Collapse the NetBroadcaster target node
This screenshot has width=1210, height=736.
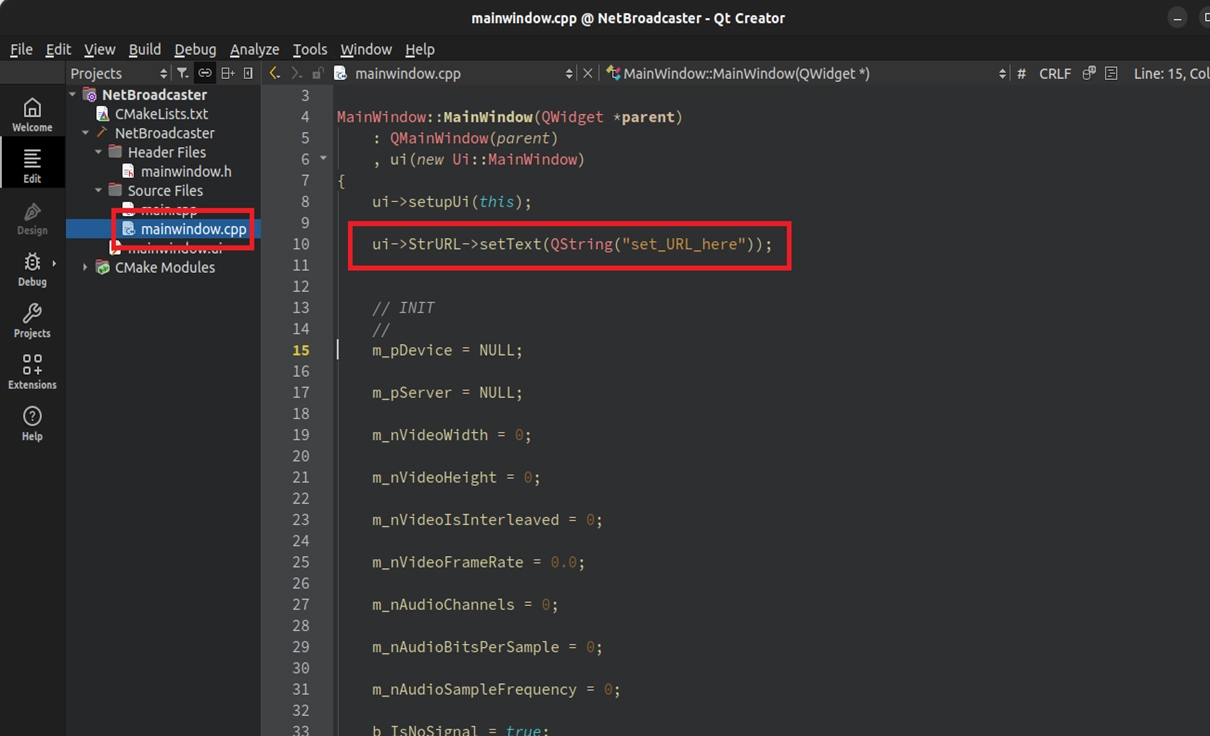click(x=86, y=133)
